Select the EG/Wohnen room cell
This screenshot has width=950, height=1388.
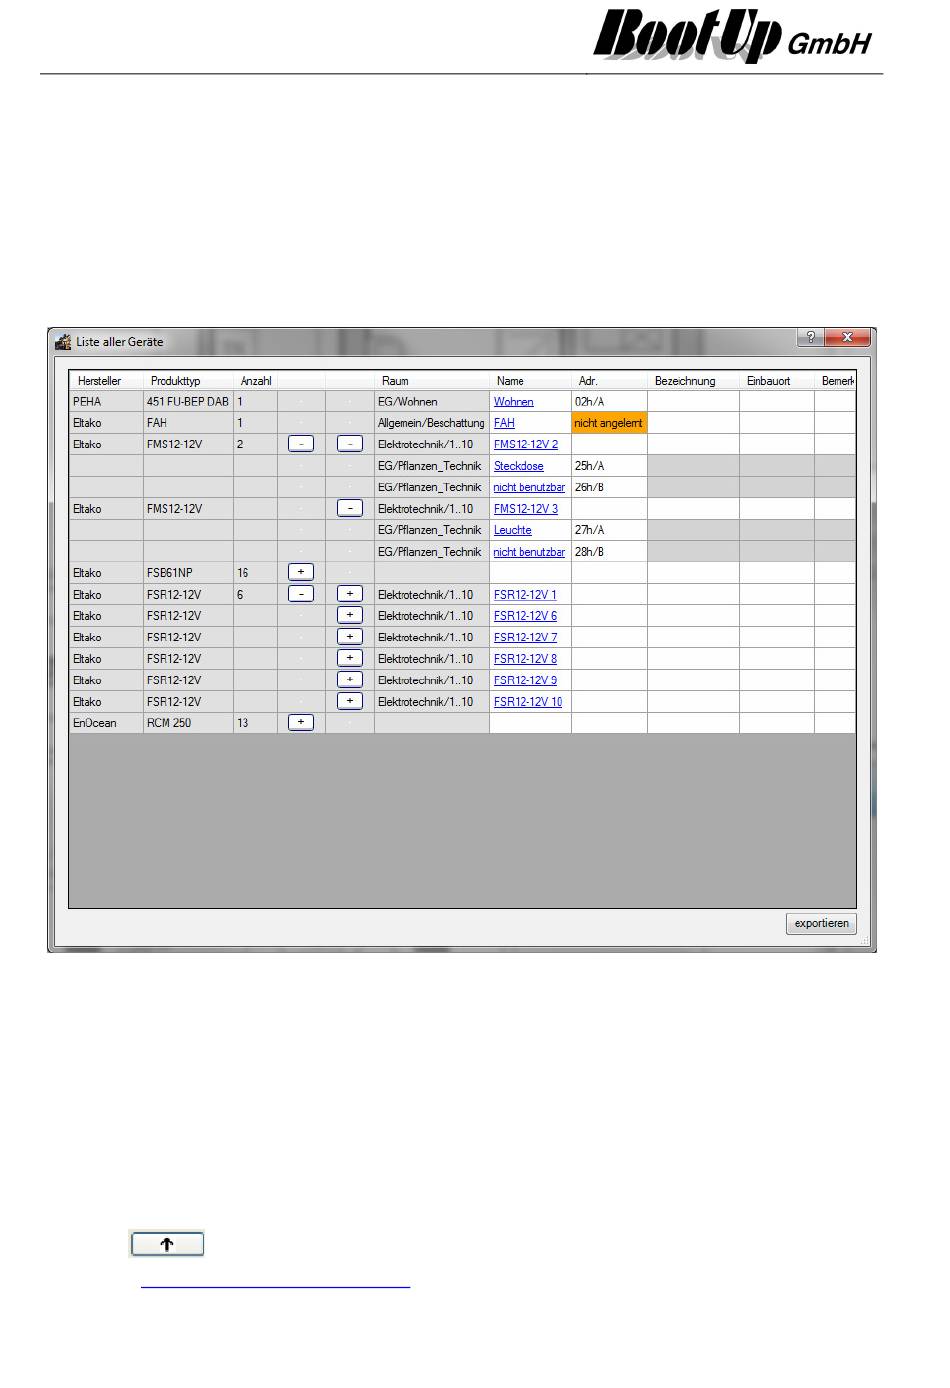pyautogui.click(x=432, y=402)
